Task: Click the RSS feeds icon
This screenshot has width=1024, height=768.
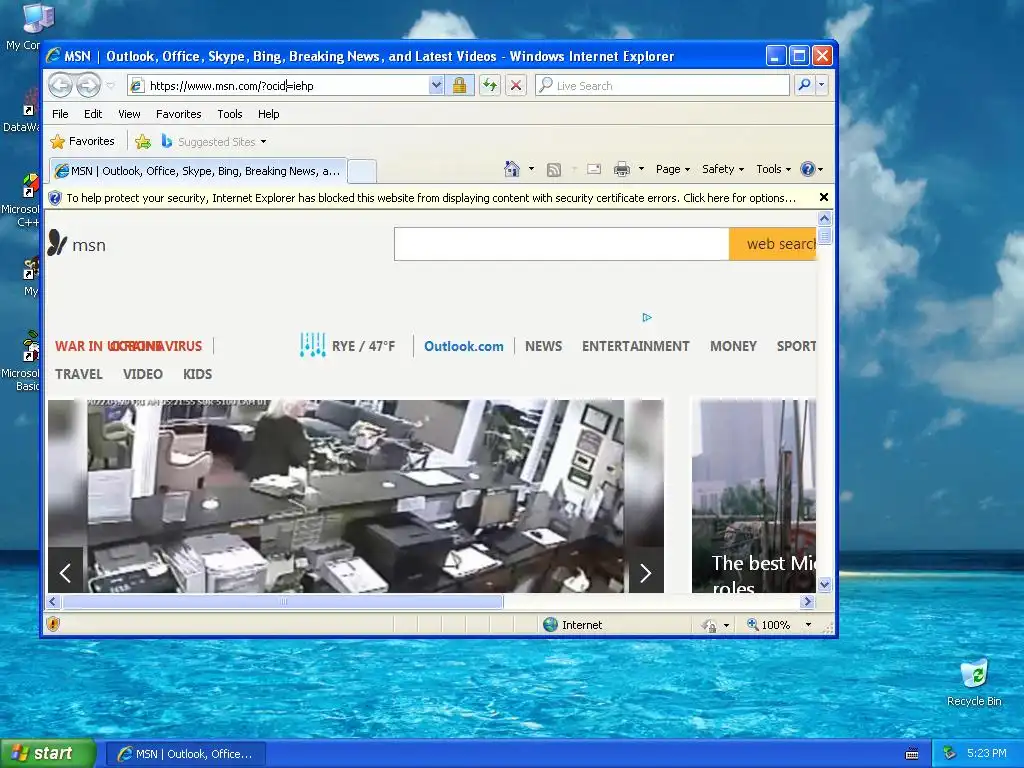Action: tap(554, 170)
